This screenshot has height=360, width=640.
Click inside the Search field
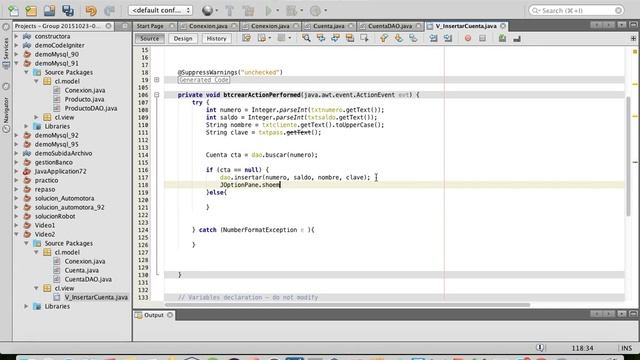click(x=576, y=10)
